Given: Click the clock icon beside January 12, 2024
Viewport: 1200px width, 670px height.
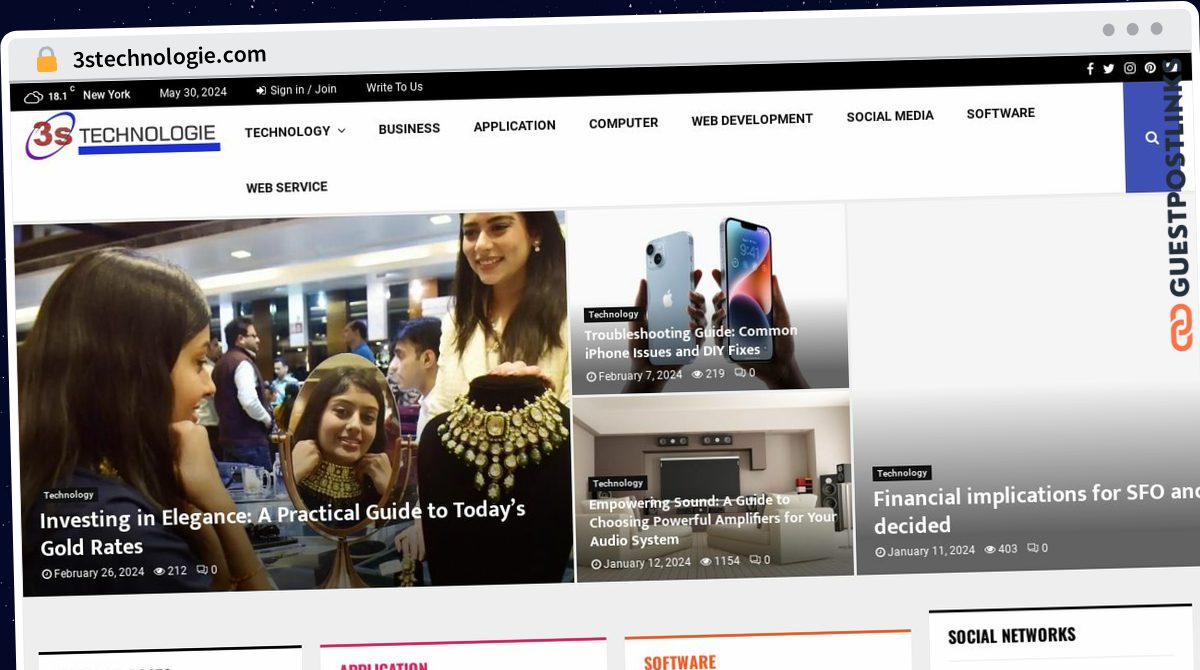Looking at the screenshot, I should click(x=596, y=564).
